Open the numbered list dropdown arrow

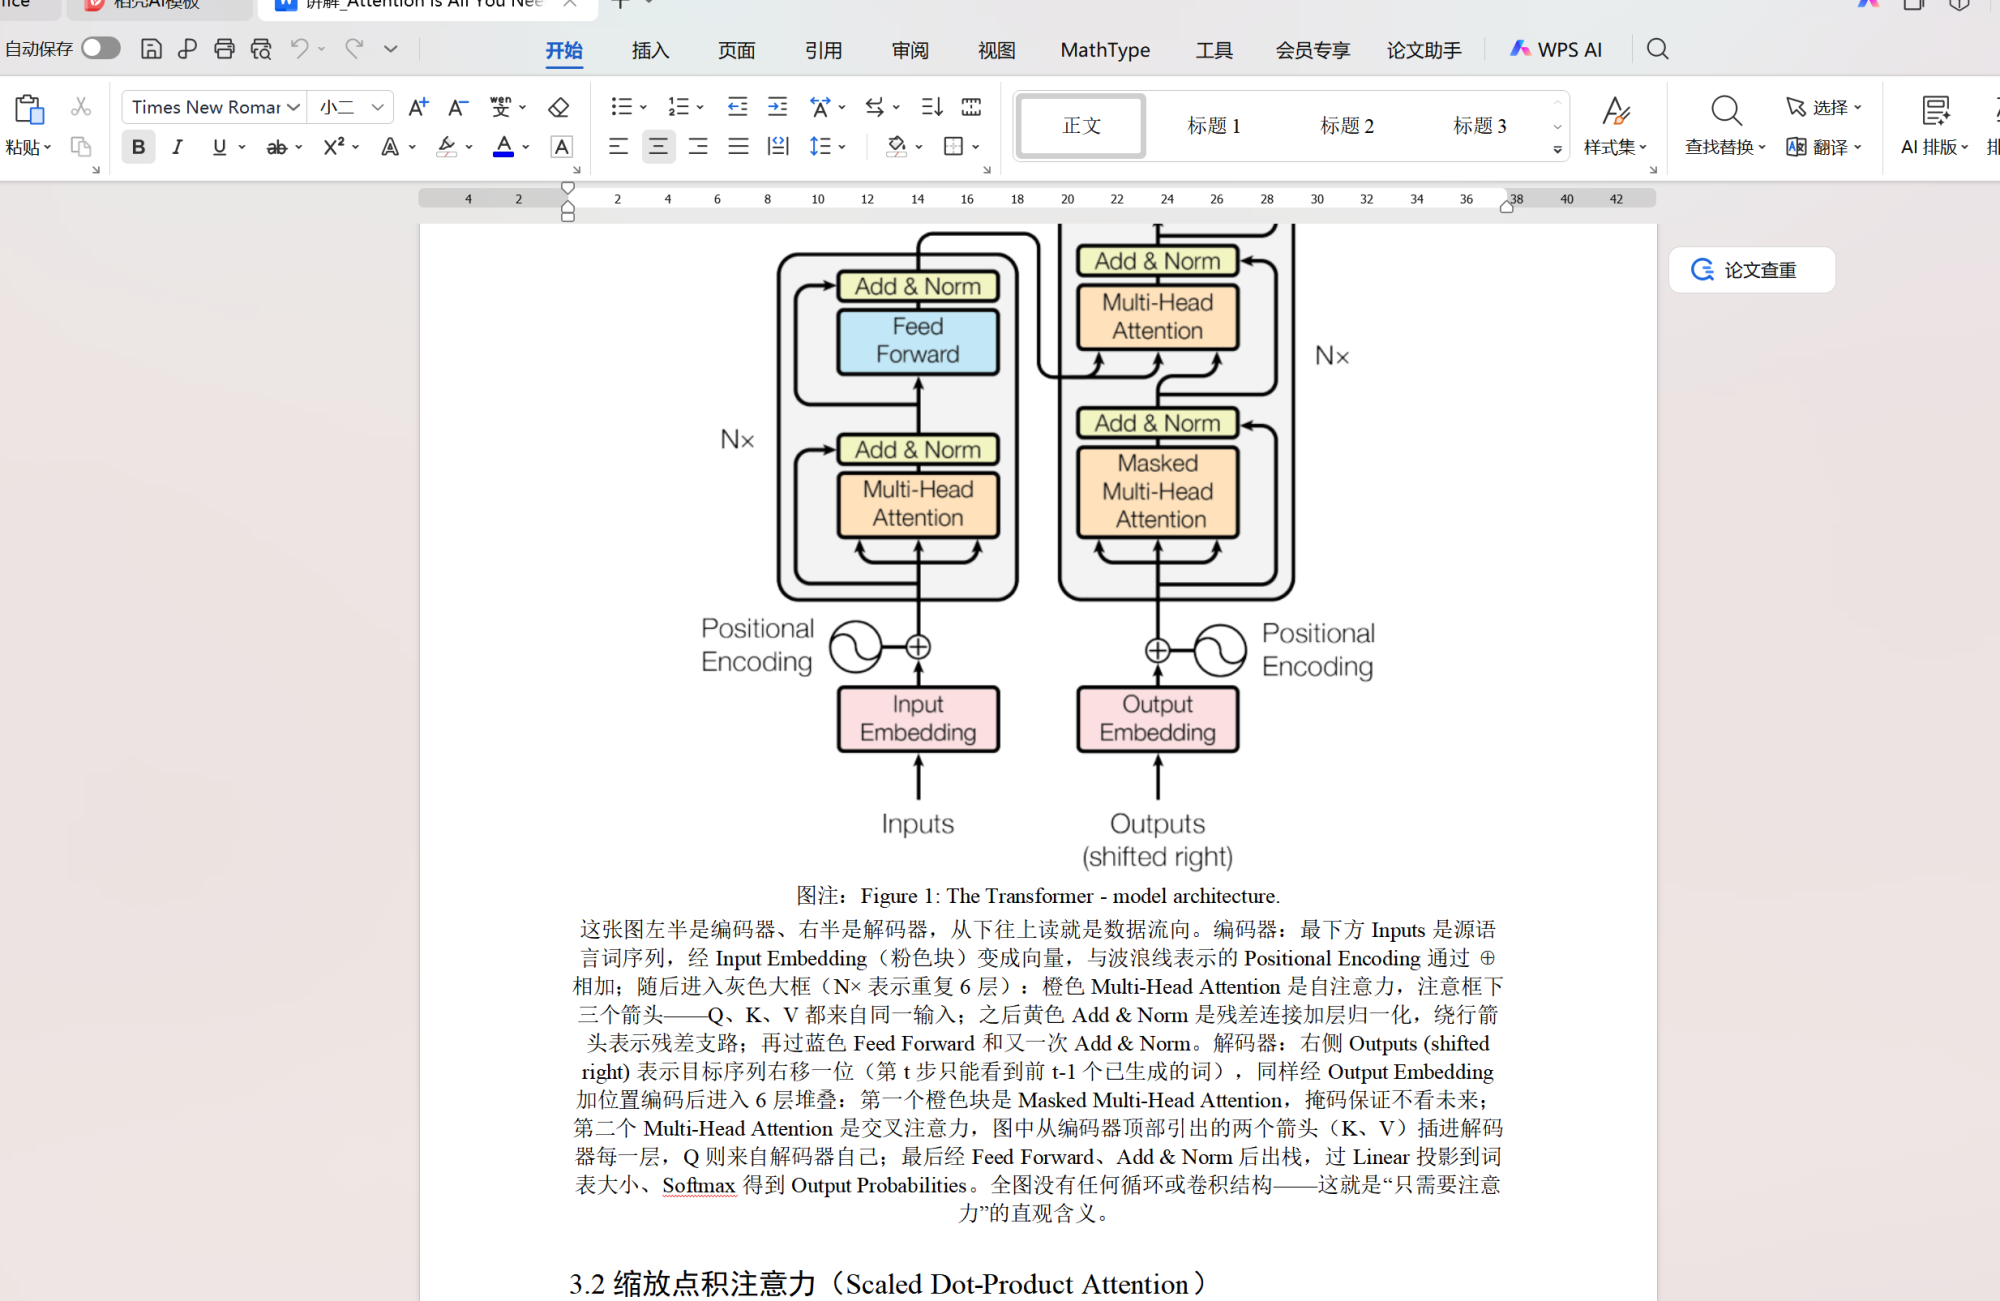click(x=700, y=107)
